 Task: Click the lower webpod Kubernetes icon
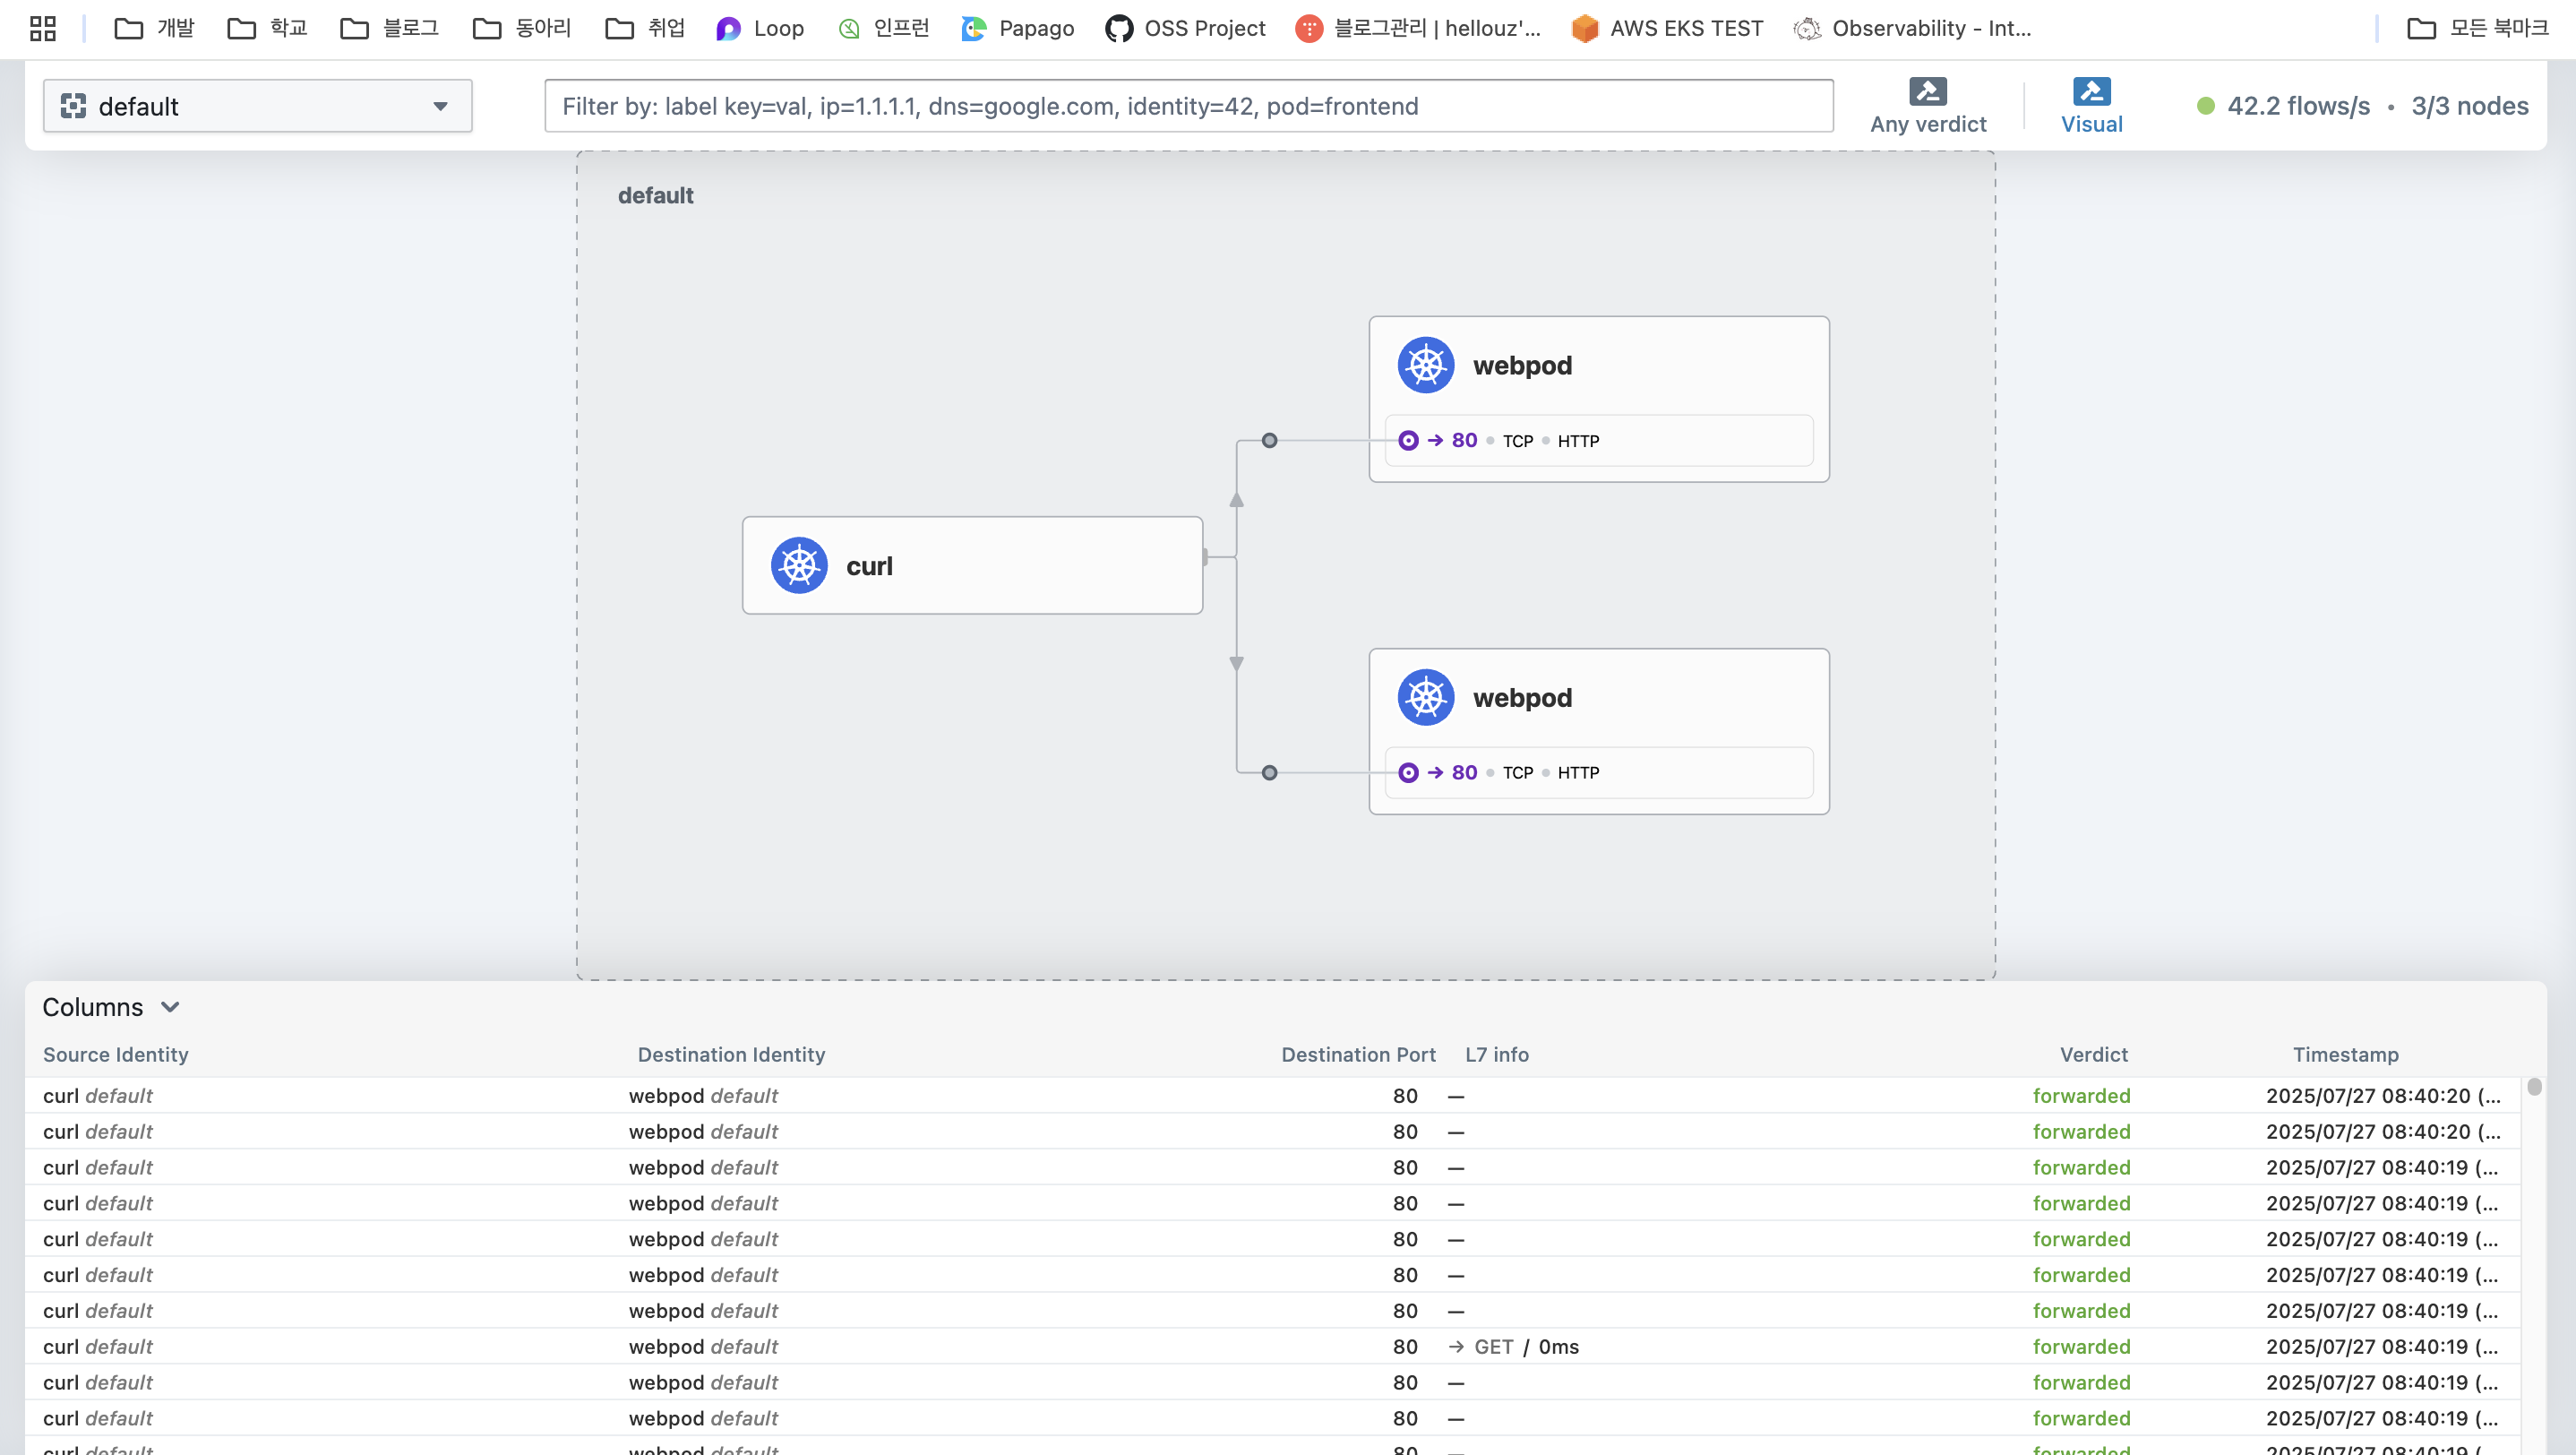click(x=1425, y=698)
